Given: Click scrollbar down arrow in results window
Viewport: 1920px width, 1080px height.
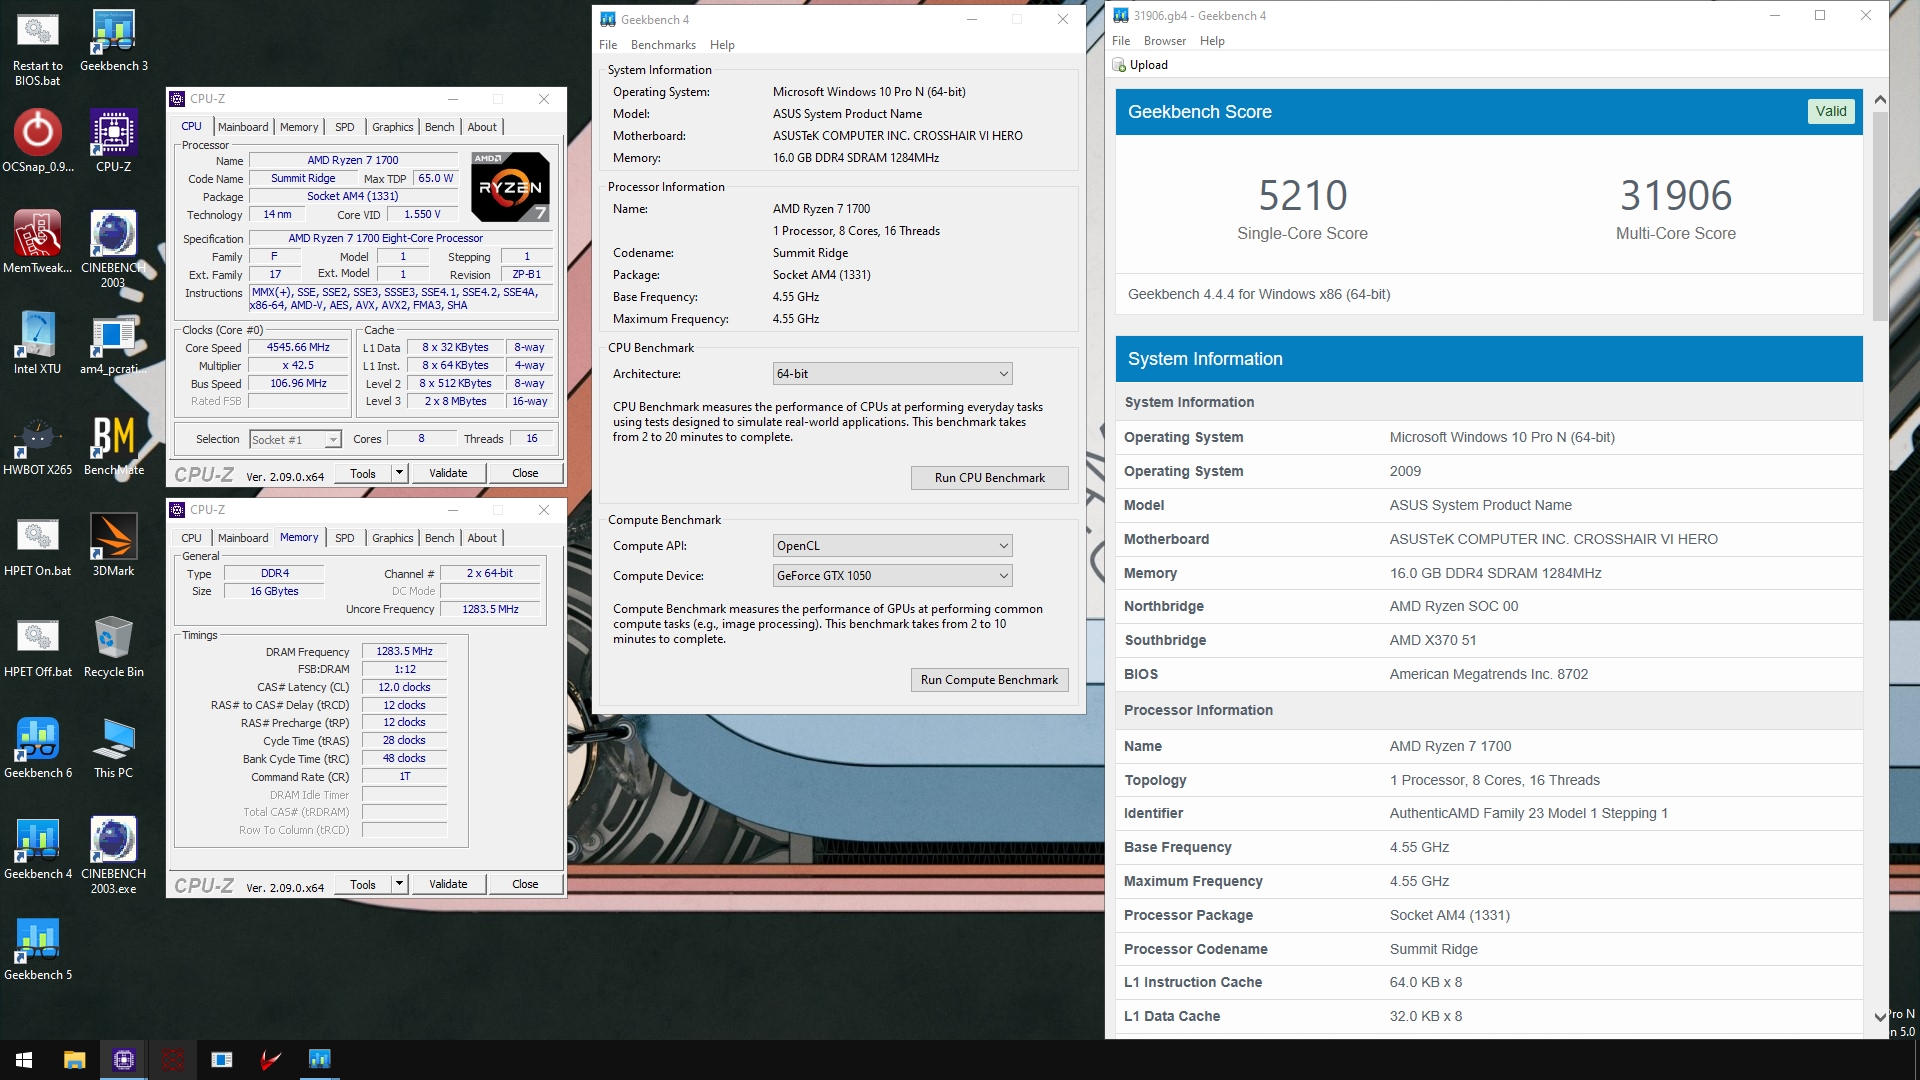Looking at the screenshot, I should [1880, 1016].
